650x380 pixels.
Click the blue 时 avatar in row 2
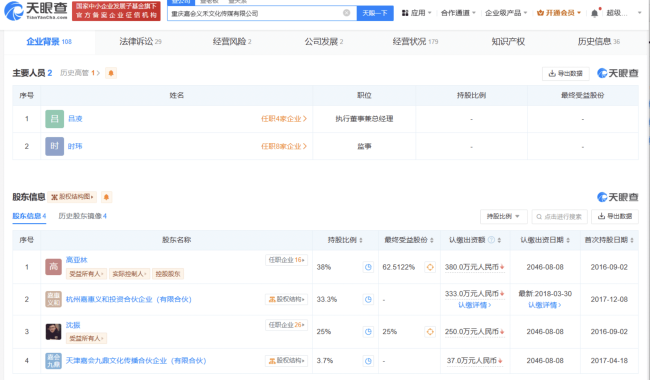pos(54,146)
